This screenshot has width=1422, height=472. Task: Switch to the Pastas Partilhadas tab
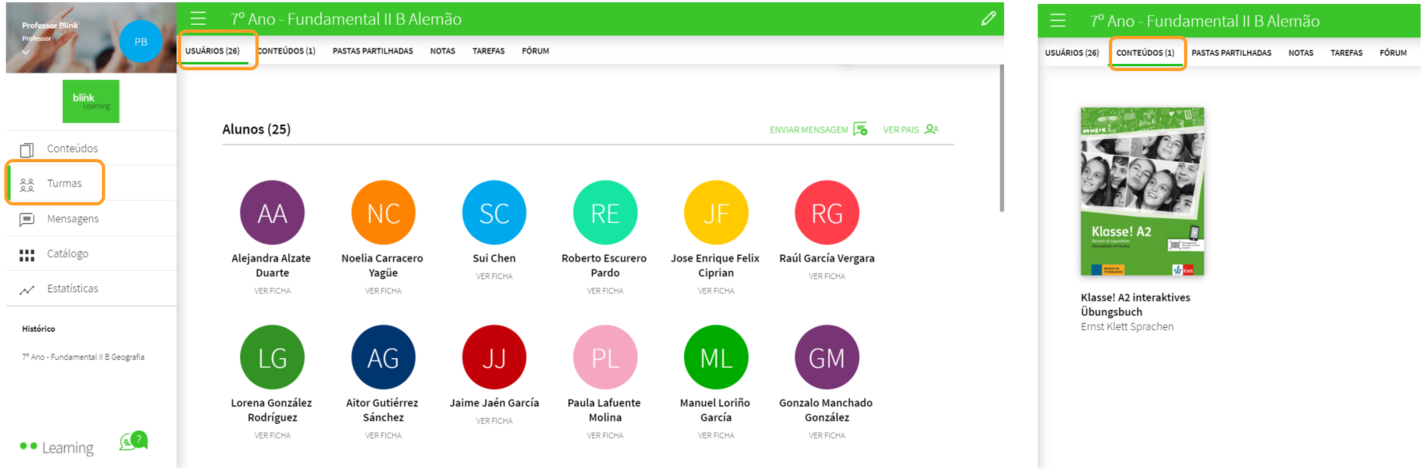[x=372, y=51]
